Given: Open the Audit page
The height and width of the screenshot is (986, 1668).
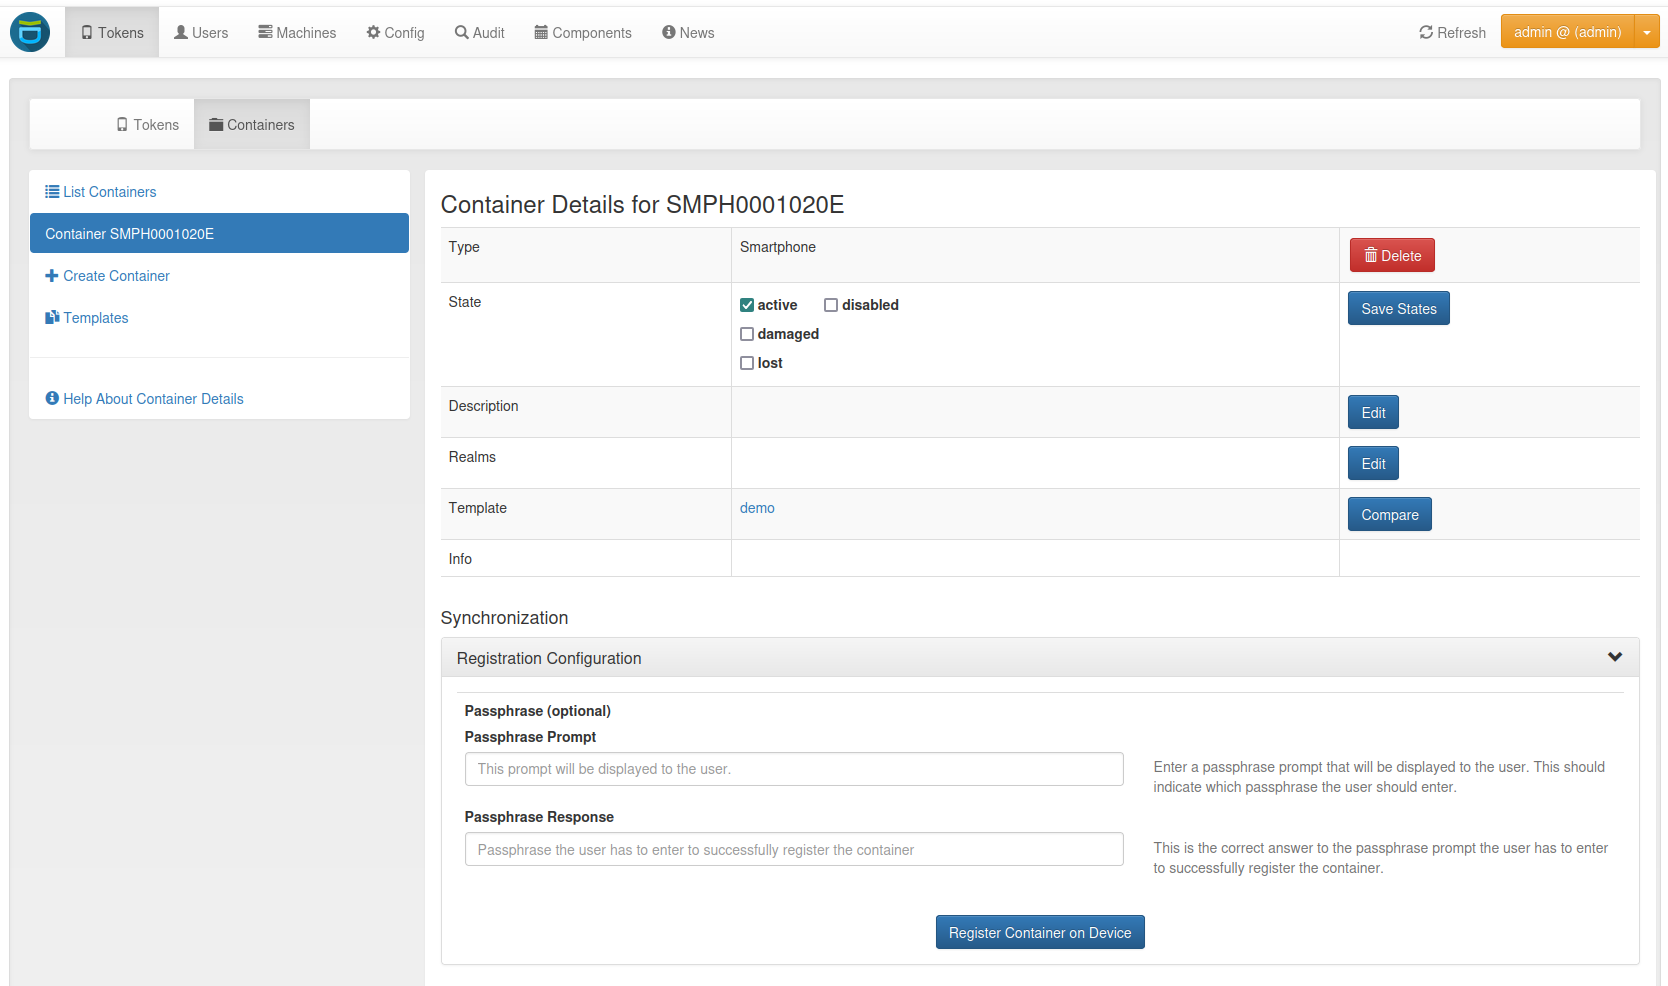Looking at the screenshot, I should coord(479,32).
